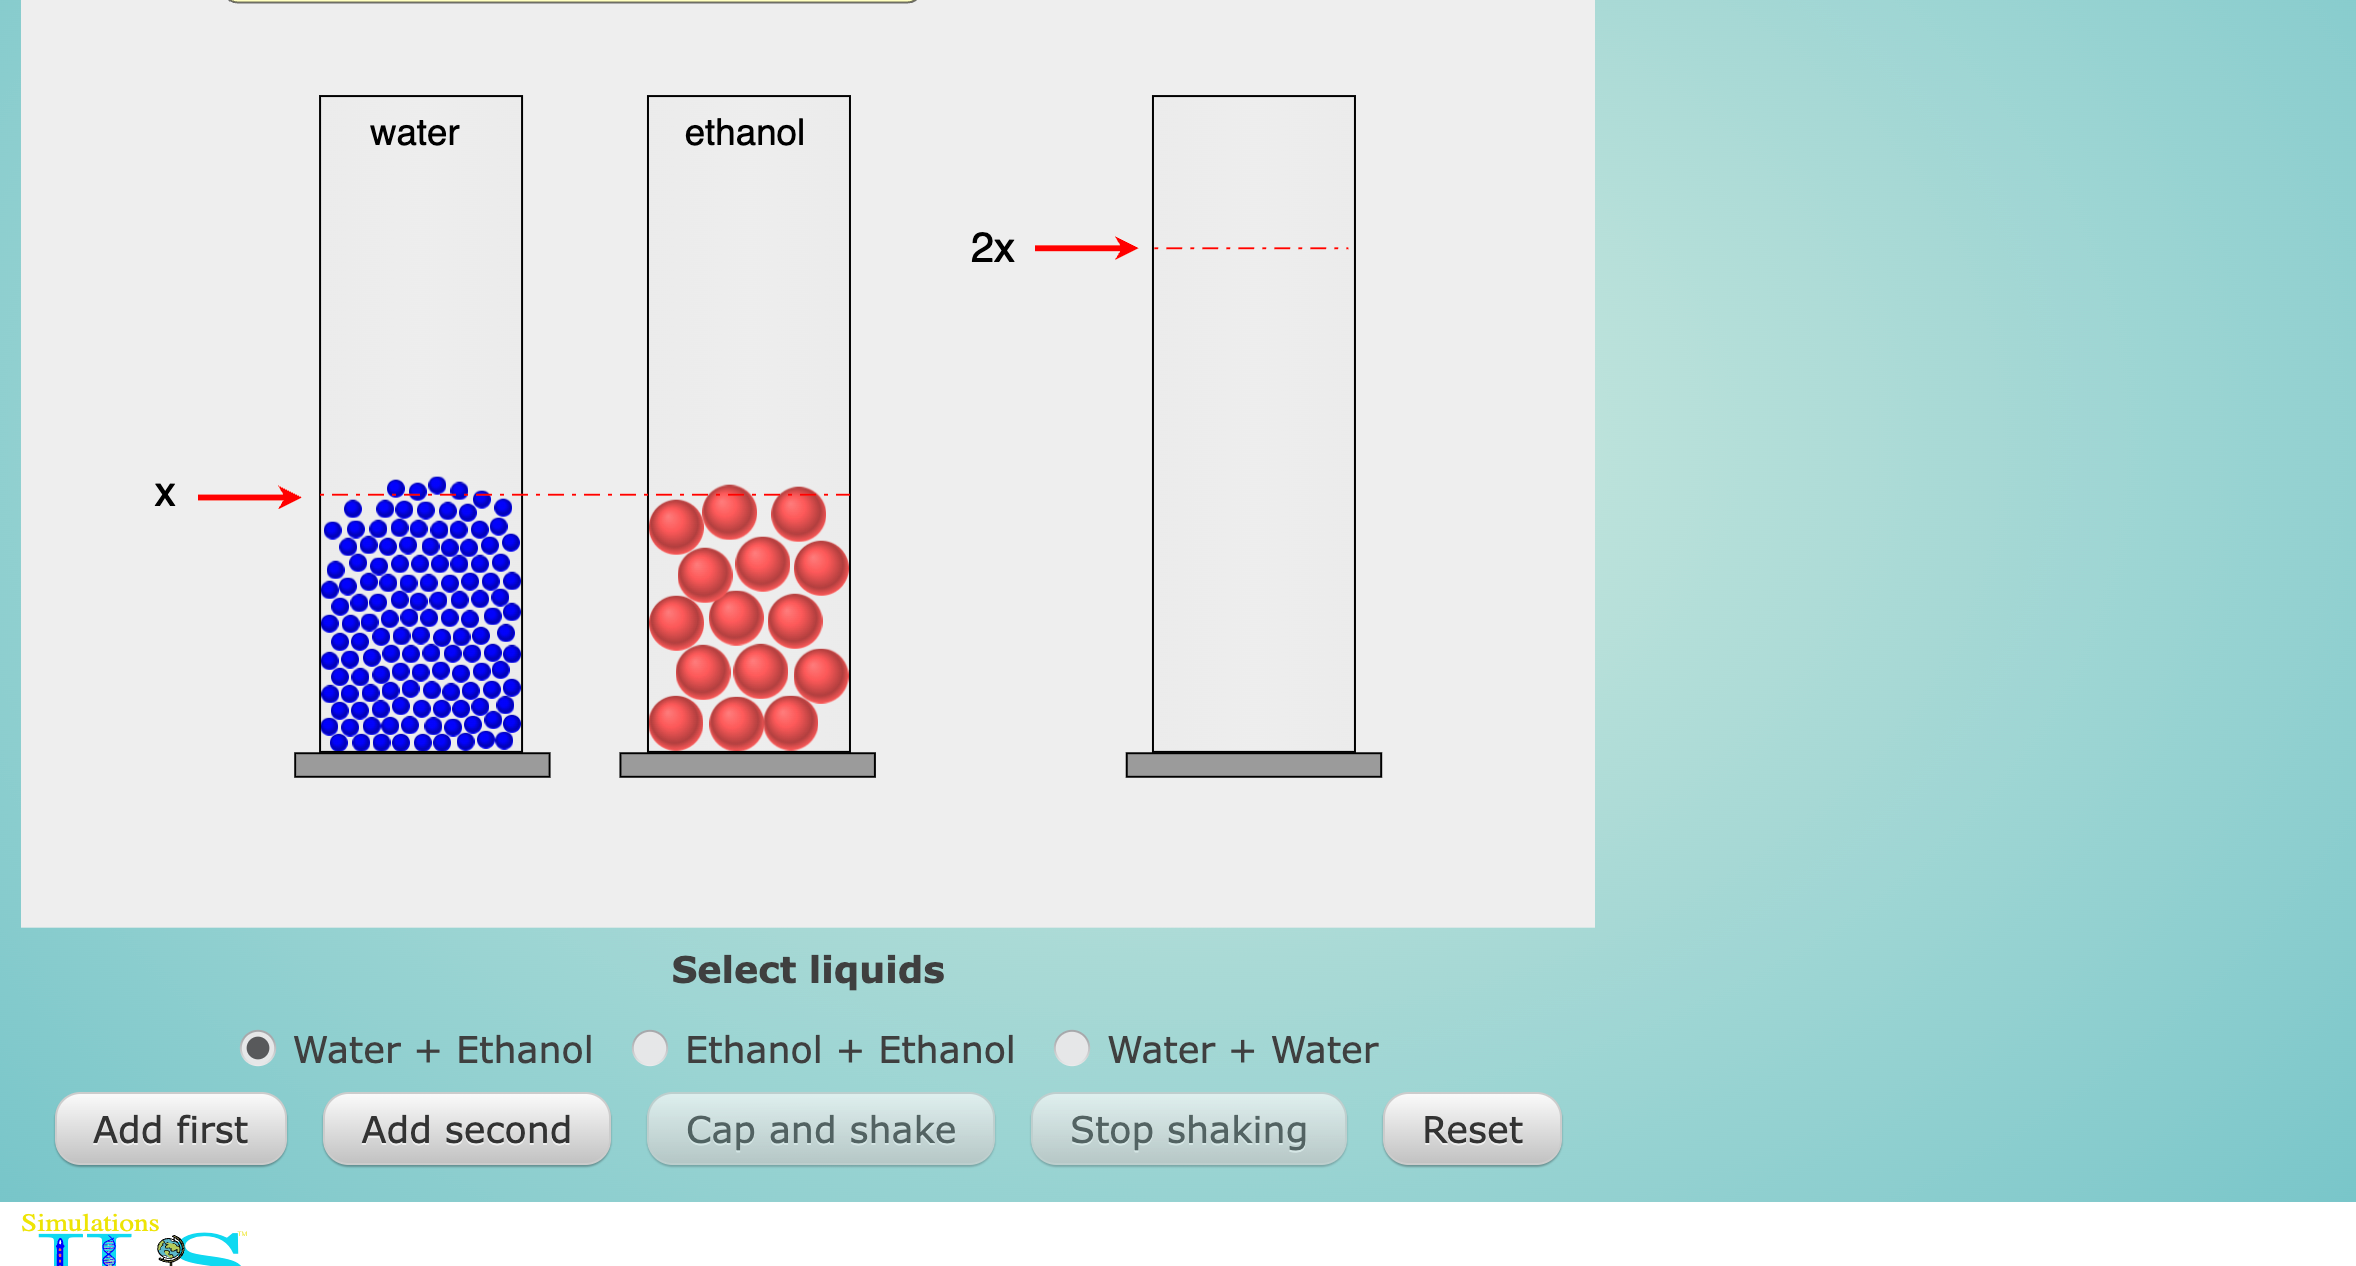Screen dimensions: 2356x1266
Task: Click the Add second button
Action: pyautogui.click(x=466, y=1130)
